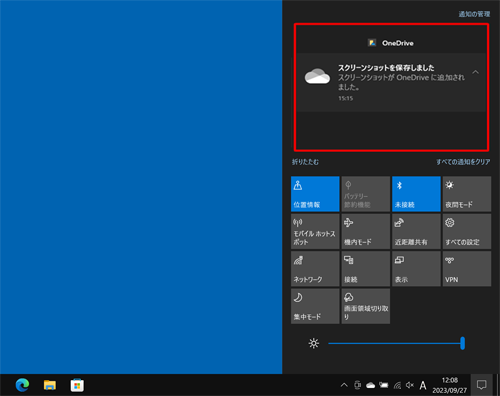This screenshot has width=500, height=396.
Task: Click the small OneDrive header app icon
Action: (372, 43)
